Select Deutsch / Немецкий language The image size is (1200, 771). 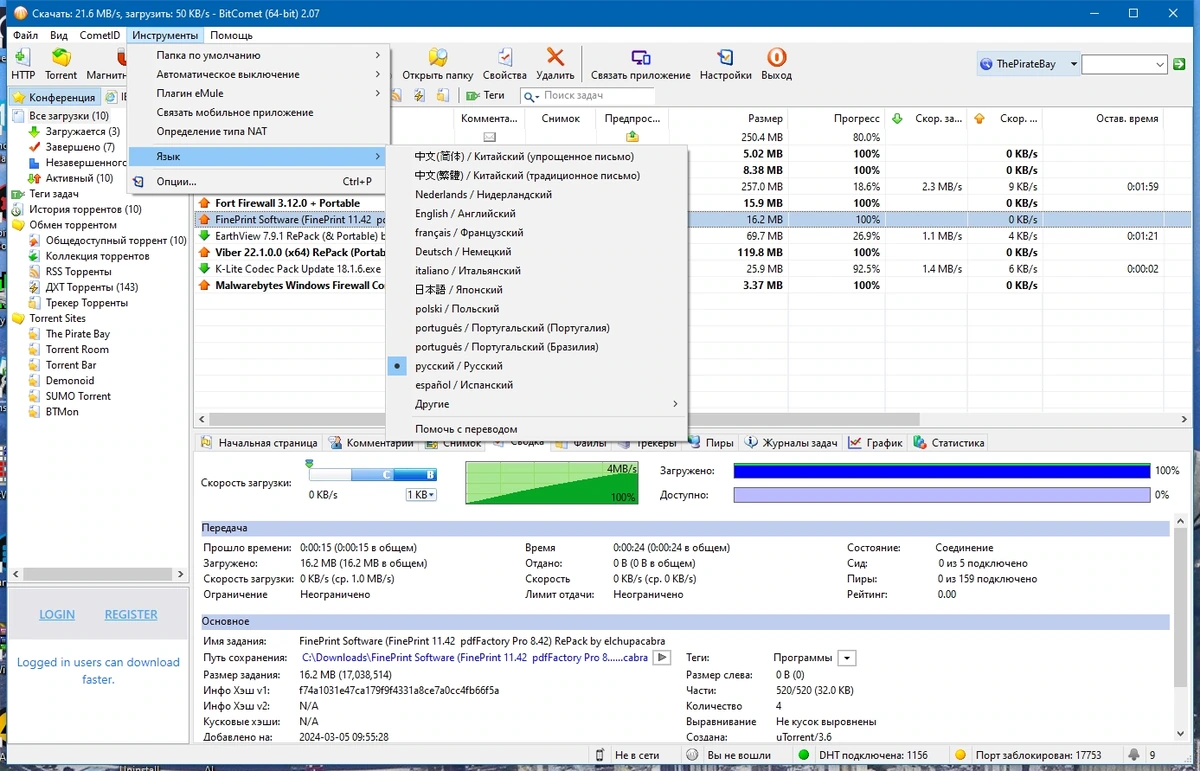coord(536,251)
